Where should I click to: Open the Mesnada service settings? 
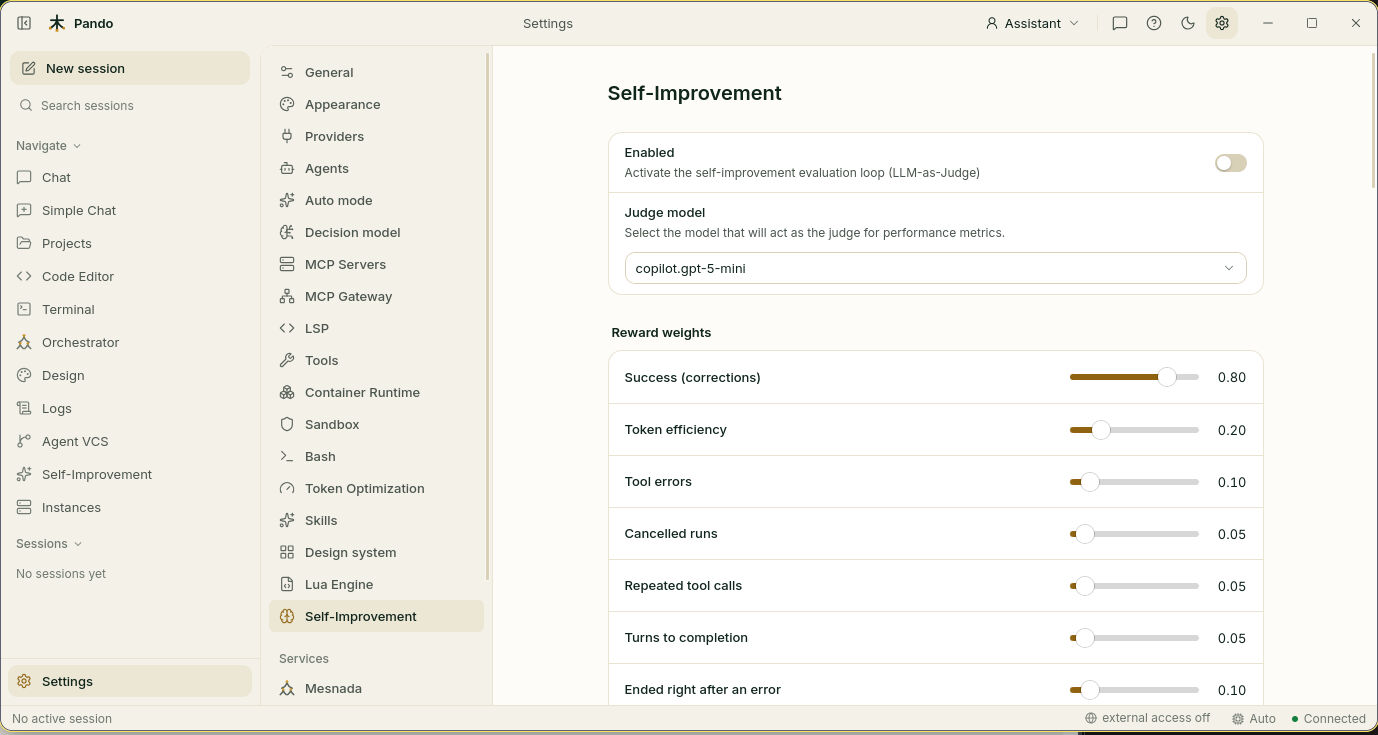[x=376, y=688]
